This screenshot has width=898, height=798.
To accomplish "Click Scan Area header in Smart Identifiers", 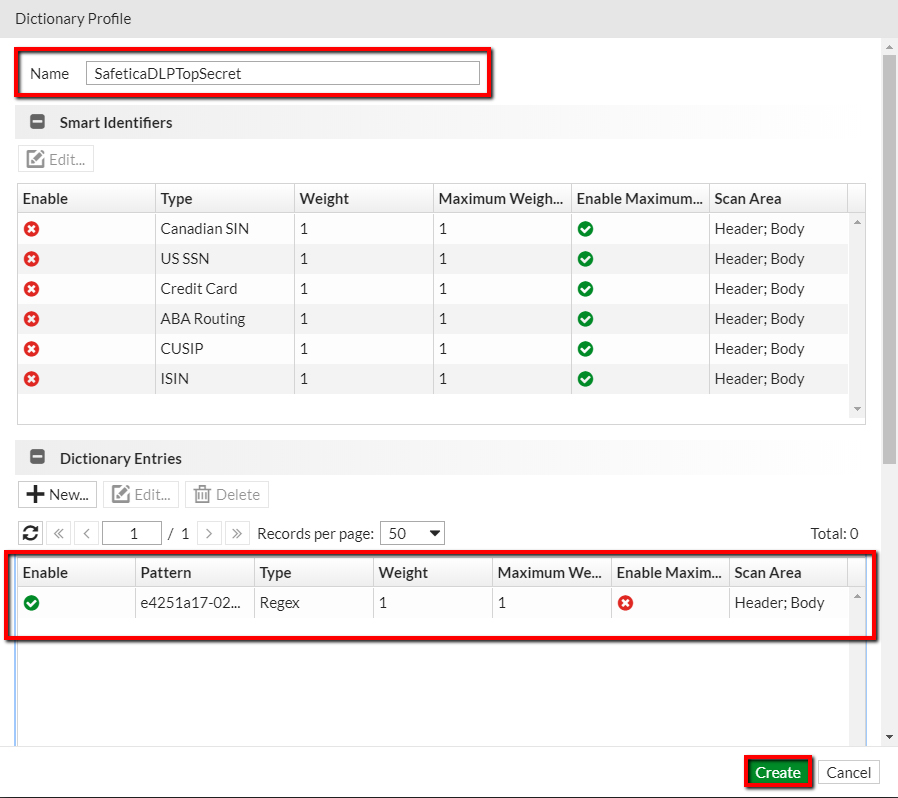I will 778,198.
